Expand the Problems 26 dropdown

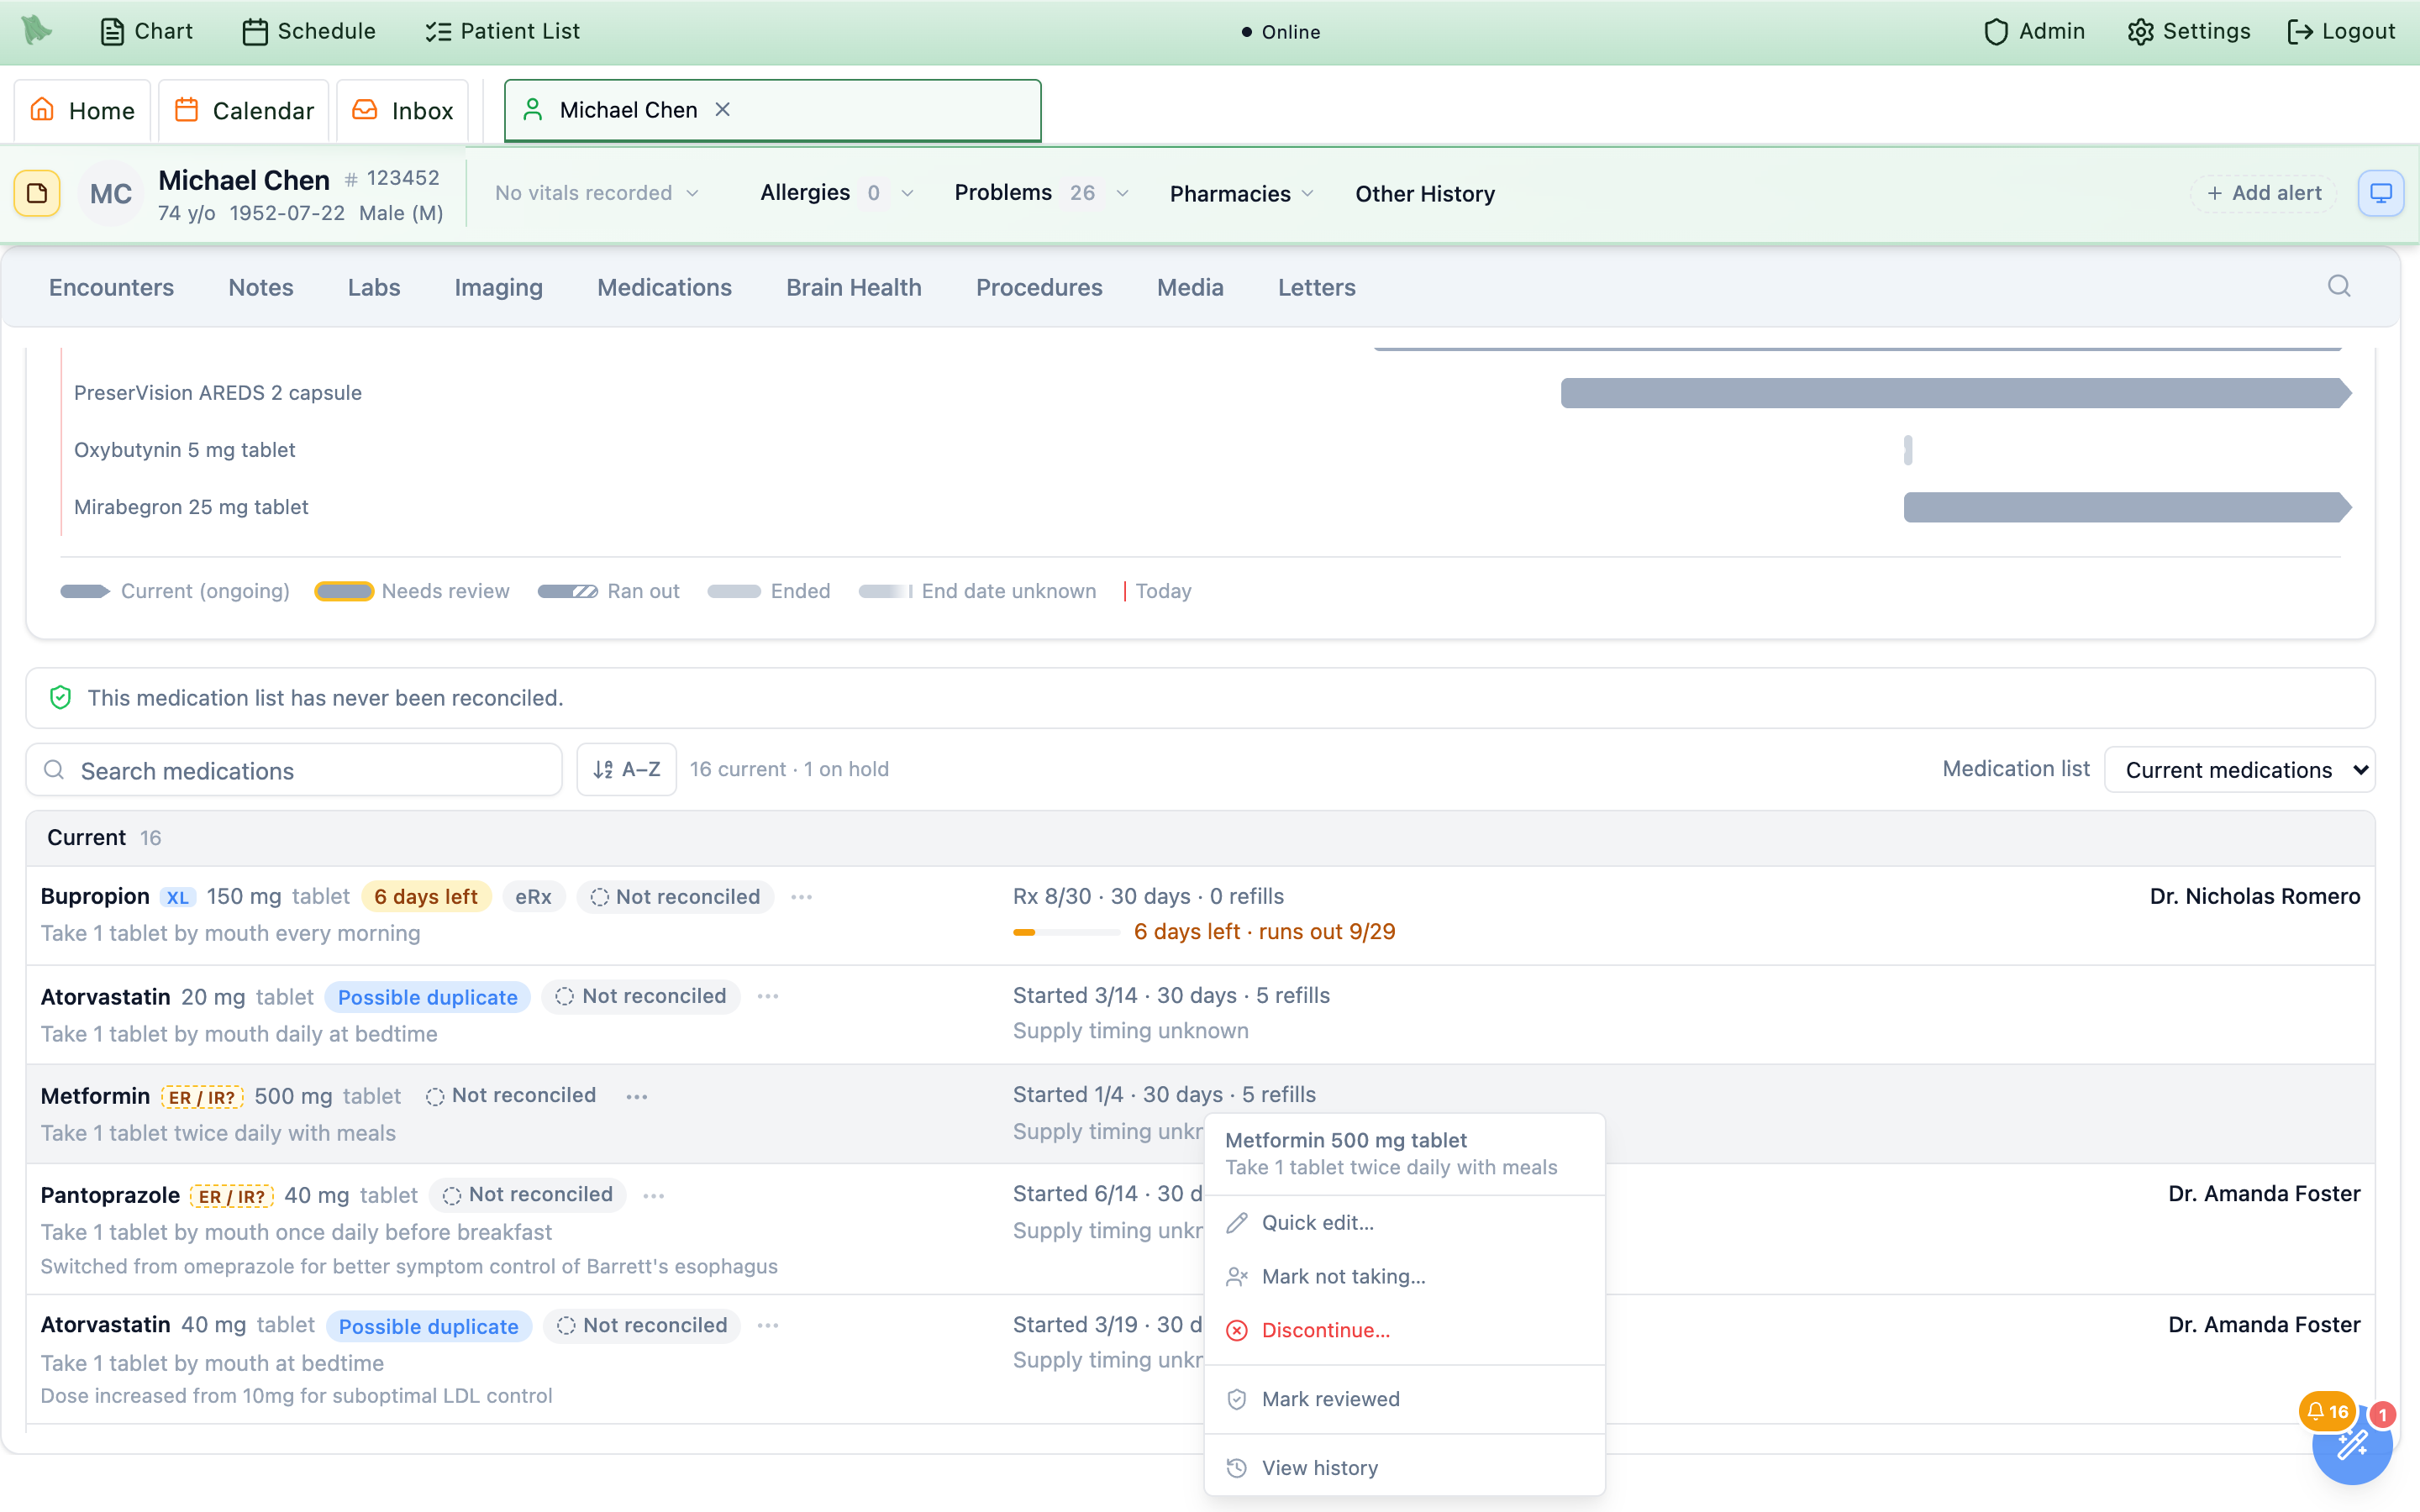click(1040, 192)
